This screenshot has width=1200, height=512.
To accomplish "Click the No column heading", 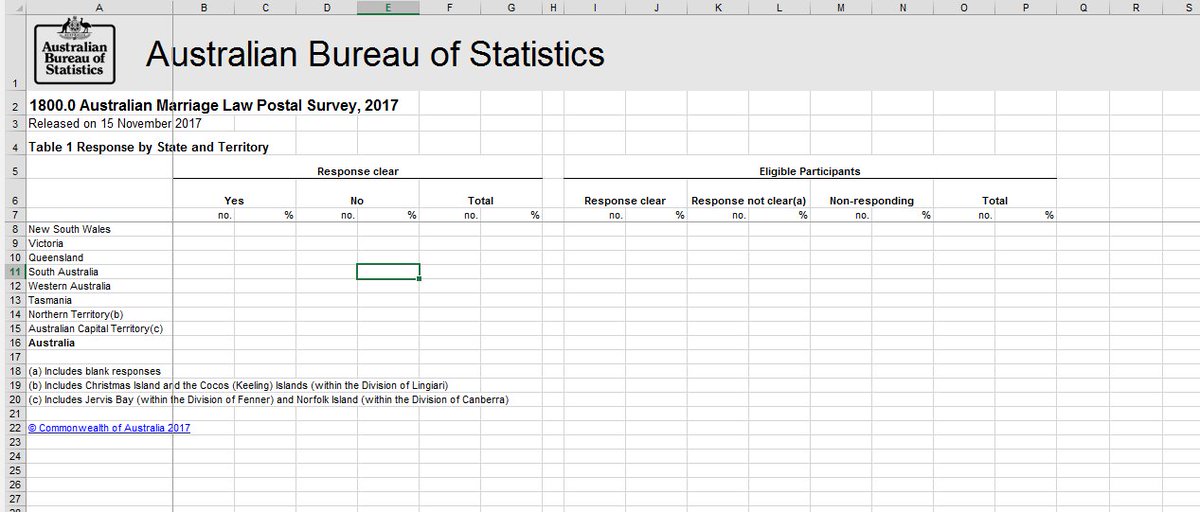I will coord(357,201).
